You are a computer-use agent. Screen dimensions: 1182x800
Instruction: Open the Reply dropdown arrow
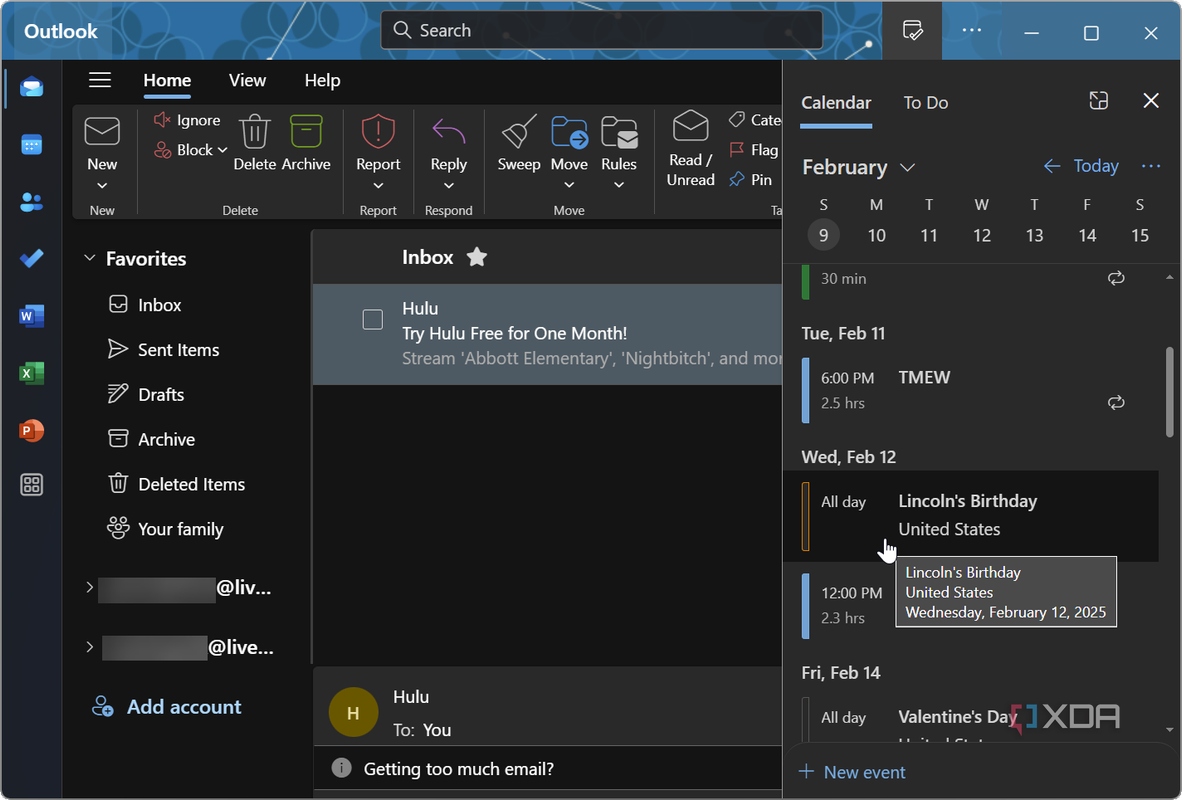pyautogui.click(x=449, y=186)
